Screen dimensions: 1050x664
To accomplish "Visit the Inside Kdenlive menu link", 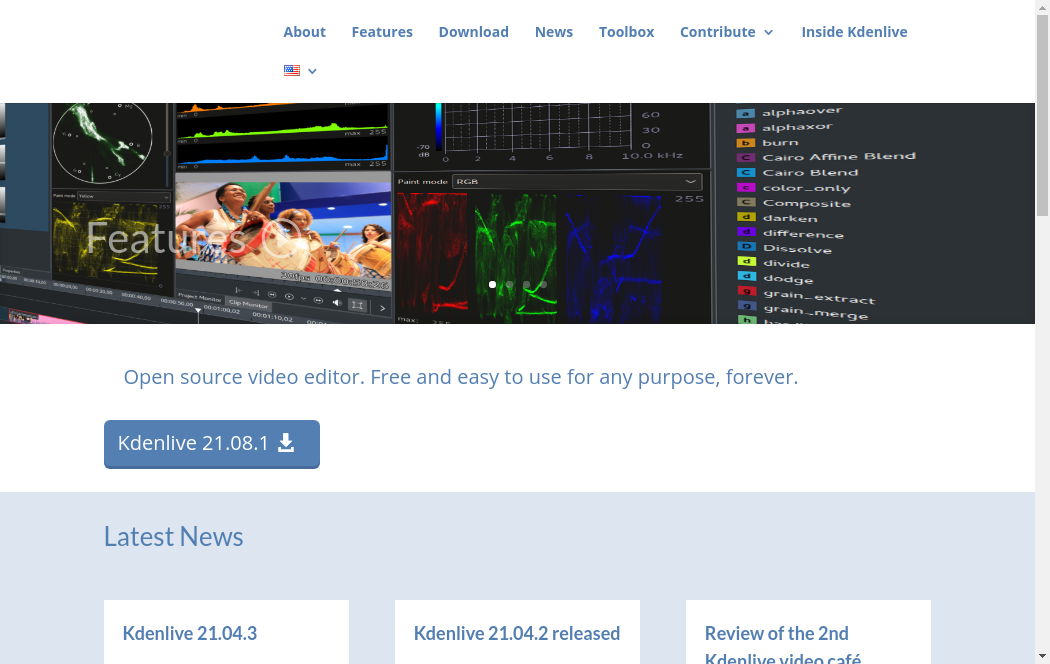I will 854,32.
